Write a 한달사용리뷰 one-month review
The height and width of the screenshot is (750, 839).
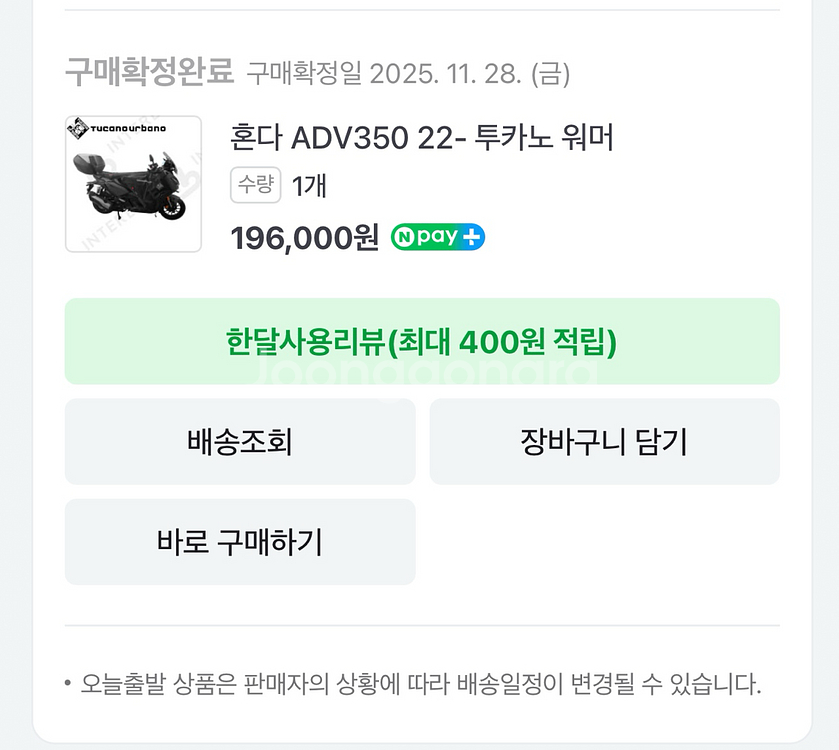coord(421,341)
